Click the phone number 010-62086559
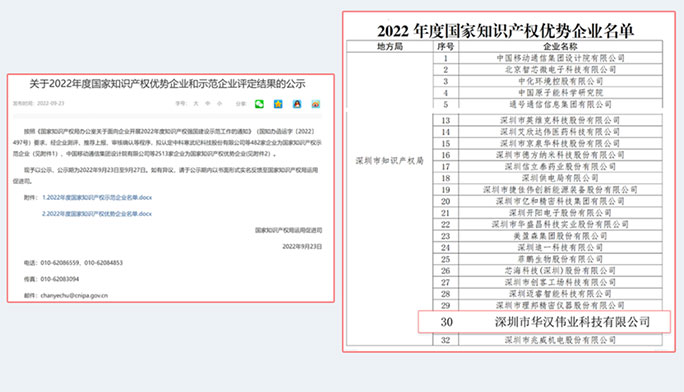This screenshot has height=392, width=684. pyautogui.click(x=60, y=262)
